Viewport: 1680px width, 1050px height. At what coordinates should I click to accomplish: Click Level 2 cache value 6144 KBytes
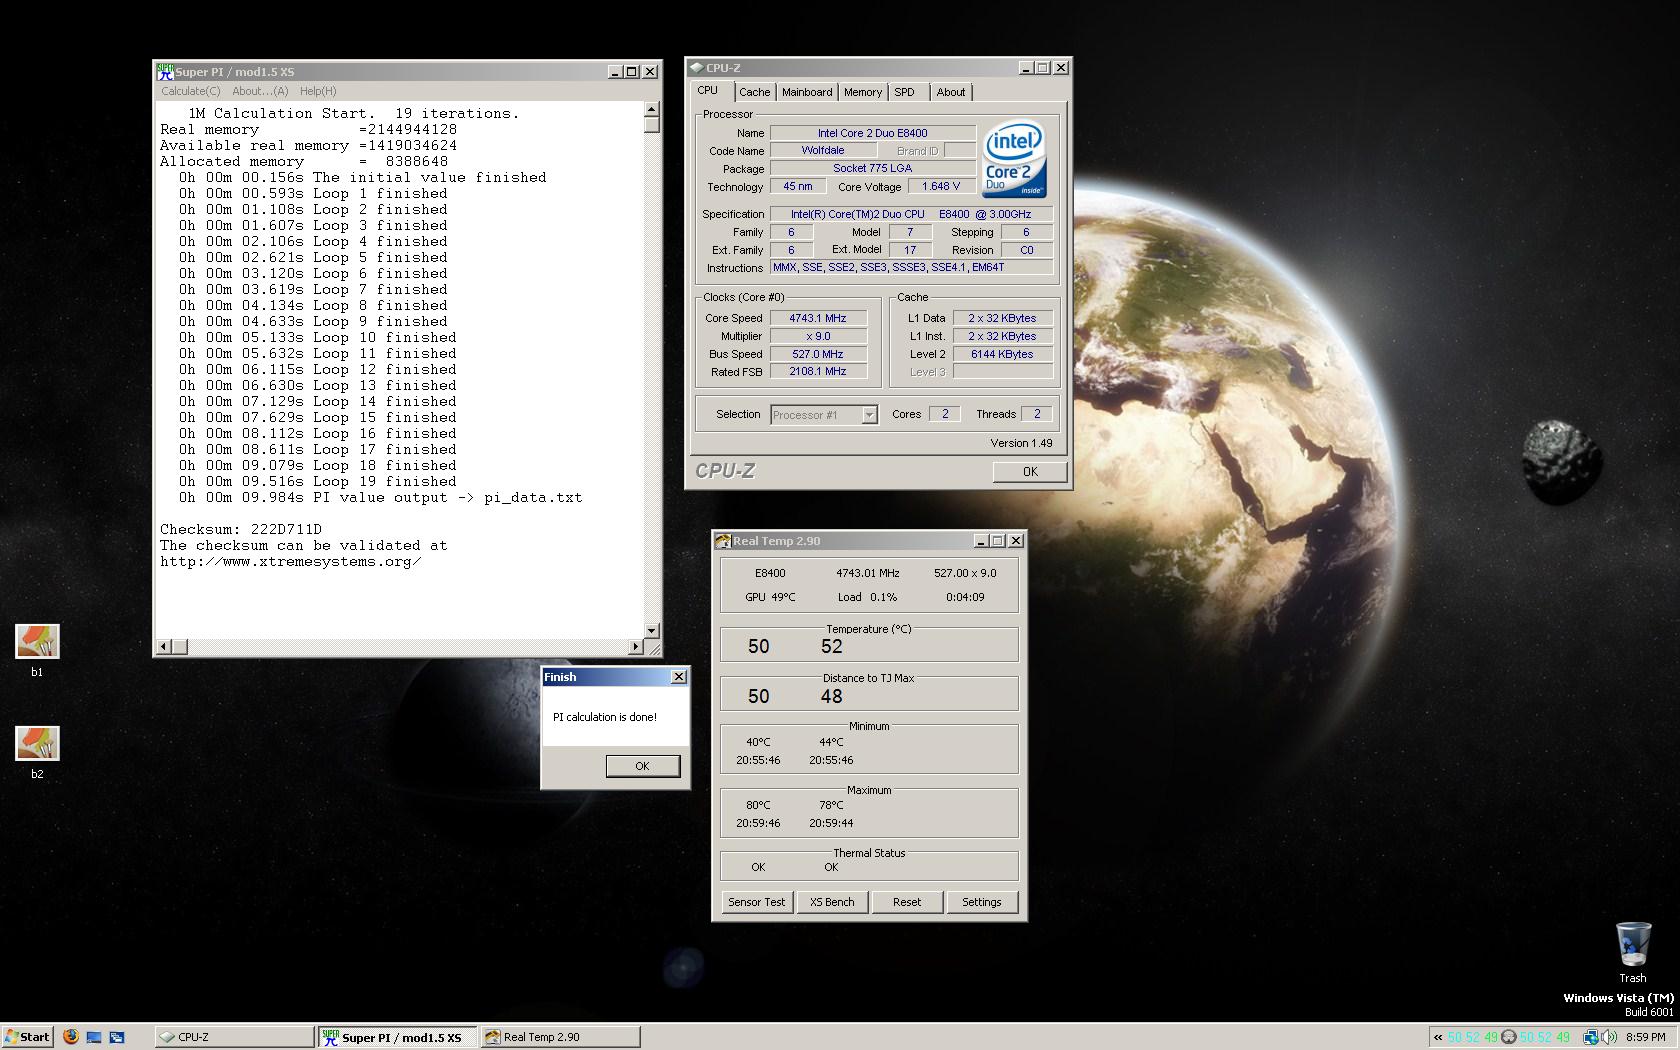(x=1002, y=354)
